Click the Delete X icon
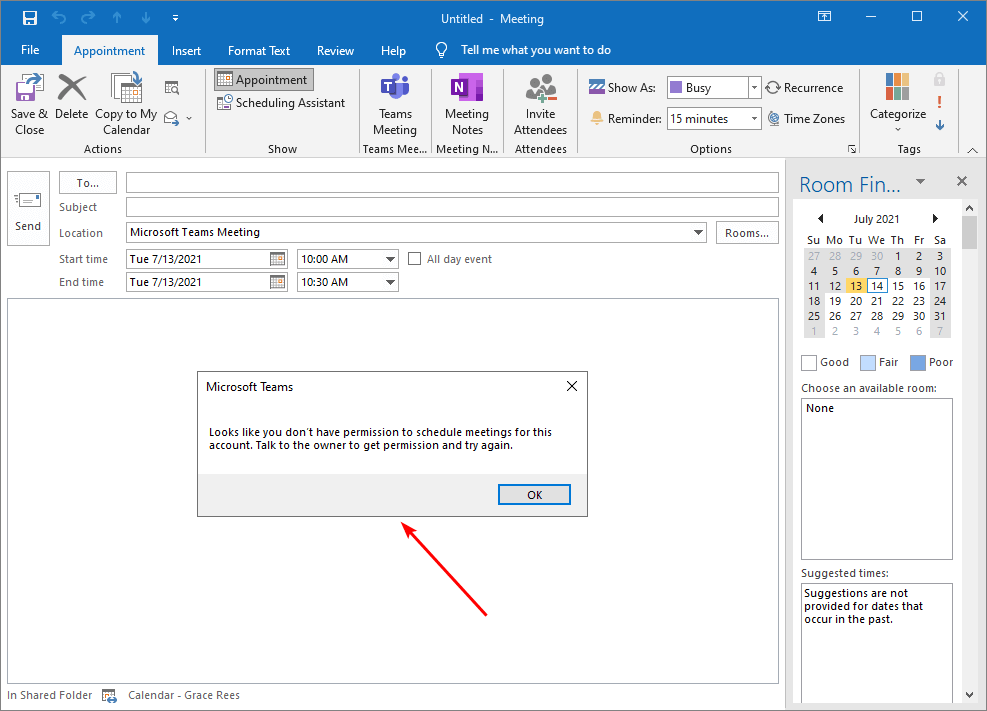Screen dimensions: 987x711 coord(72,87)
